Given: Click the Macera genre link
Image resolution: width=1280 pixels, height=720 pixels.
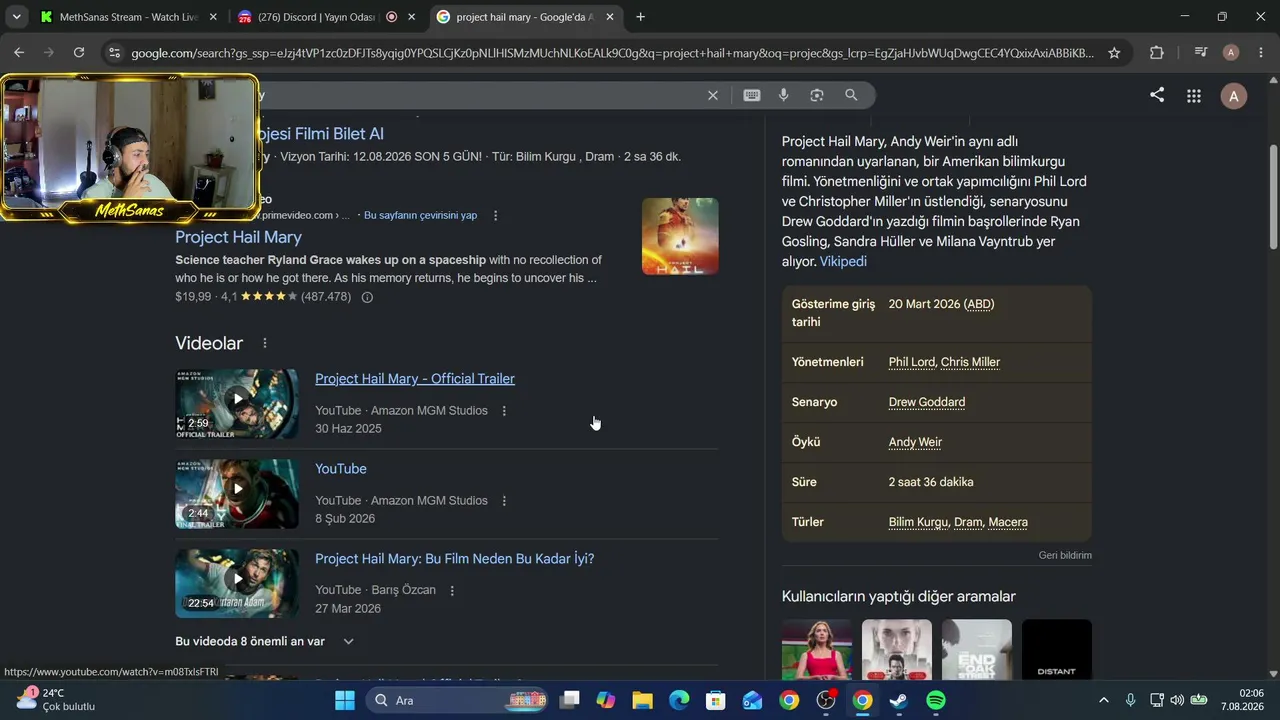Looking at the screenshot, I should point(1008,522).
